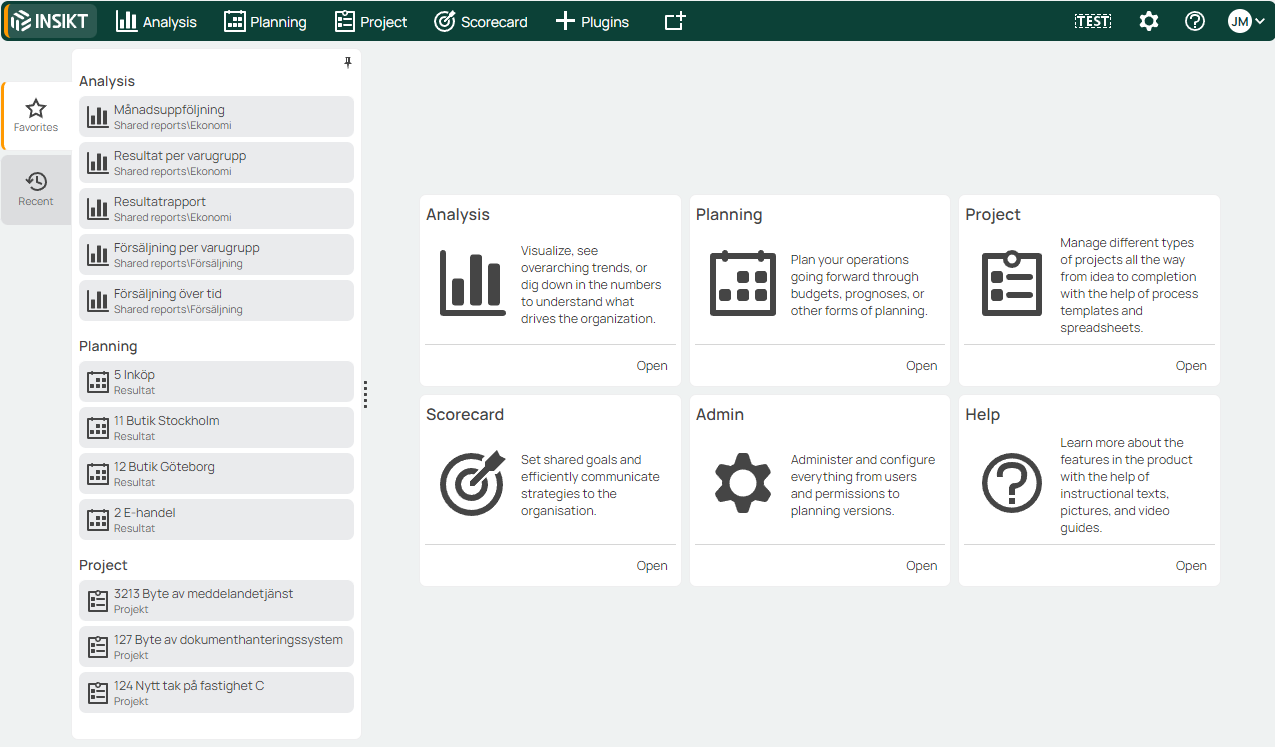
Task: Open 5 Inköp planning favorite
Action: click(x=216, y=381)
